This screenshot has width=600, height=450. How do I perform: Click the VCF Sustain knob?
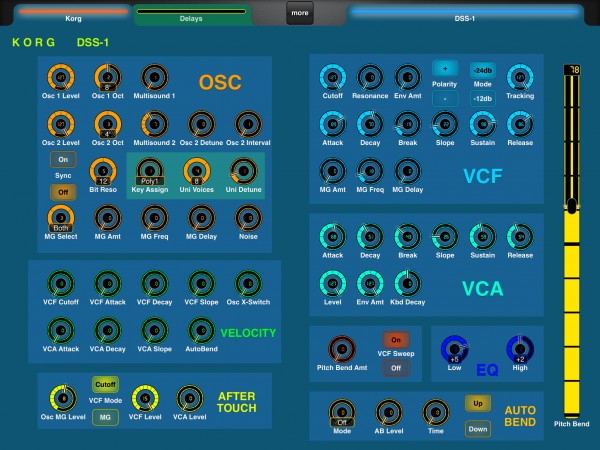coord(483,124)
